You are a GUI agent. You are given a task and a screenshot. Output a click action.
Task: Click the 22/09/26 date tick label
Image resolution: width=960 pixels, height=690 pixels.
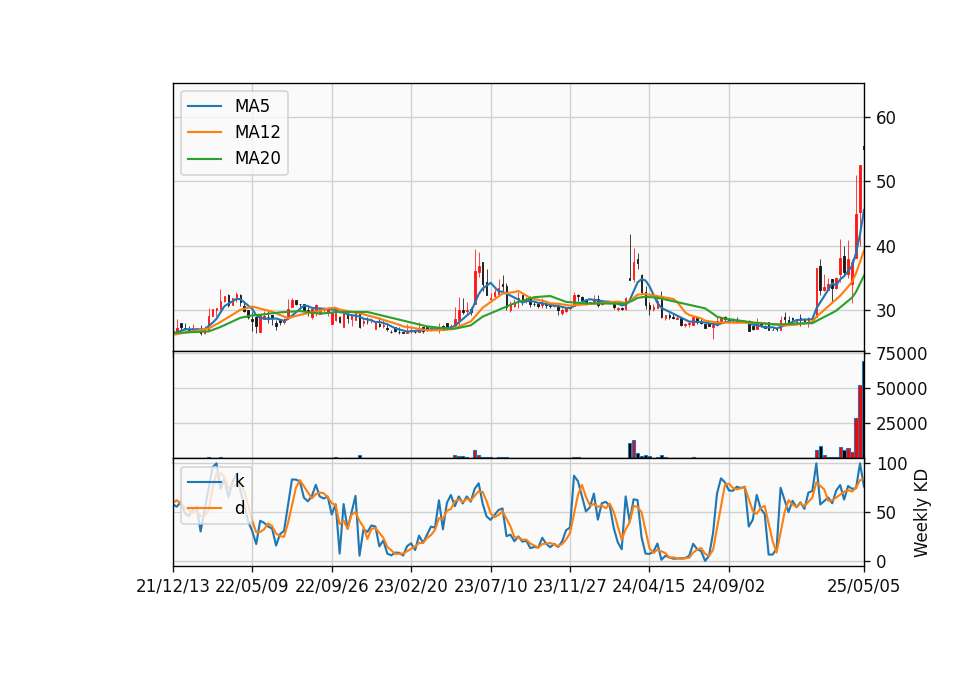[332, 586]
